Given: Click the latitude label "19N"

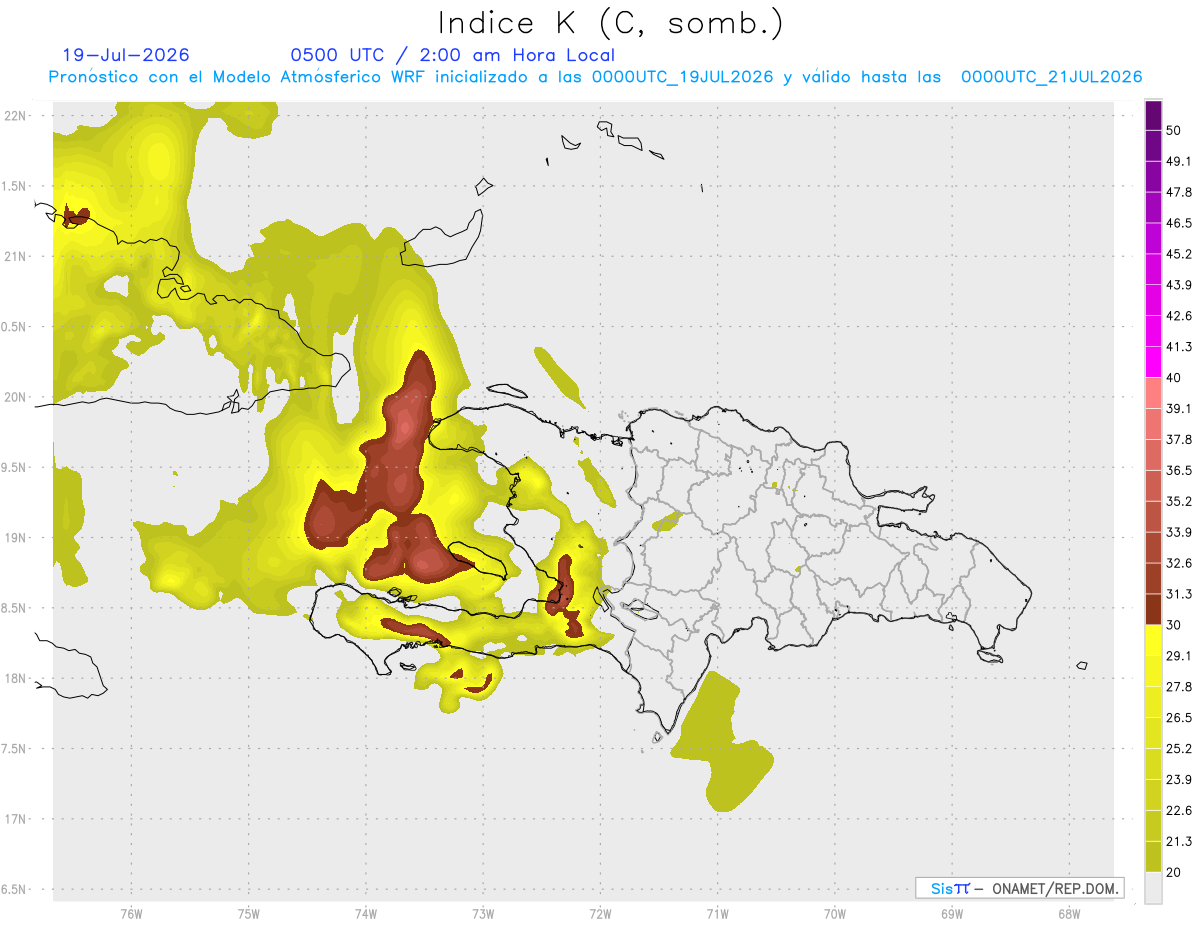Looking at the screenshot, I should (15, 537).
